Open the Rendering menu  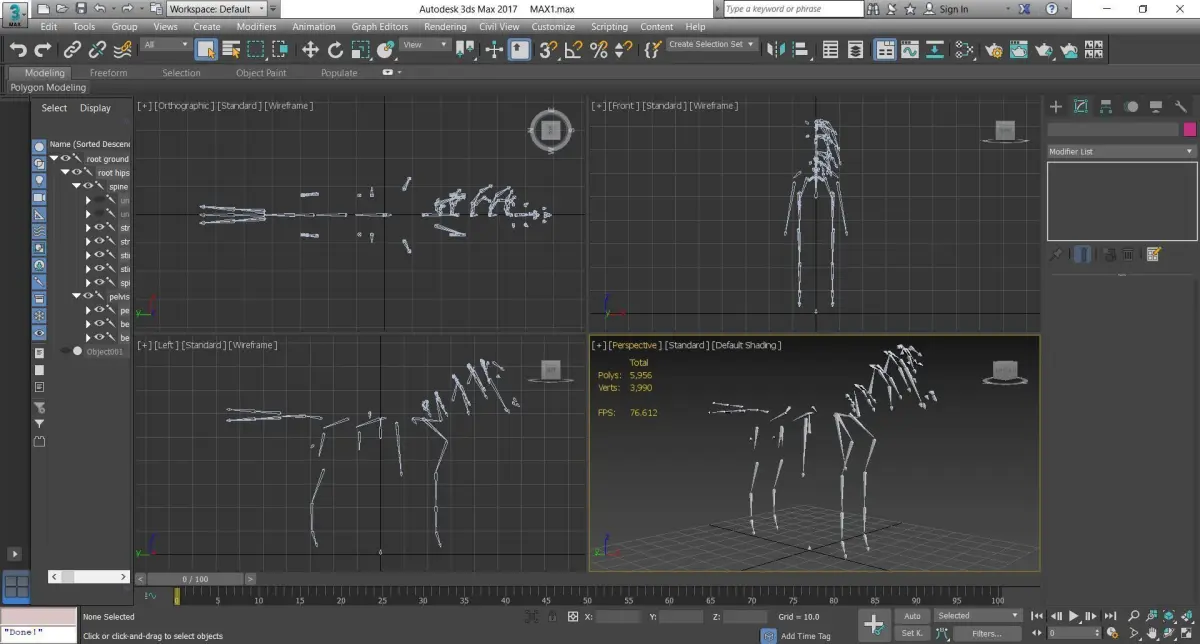click(x=445, y=27)
